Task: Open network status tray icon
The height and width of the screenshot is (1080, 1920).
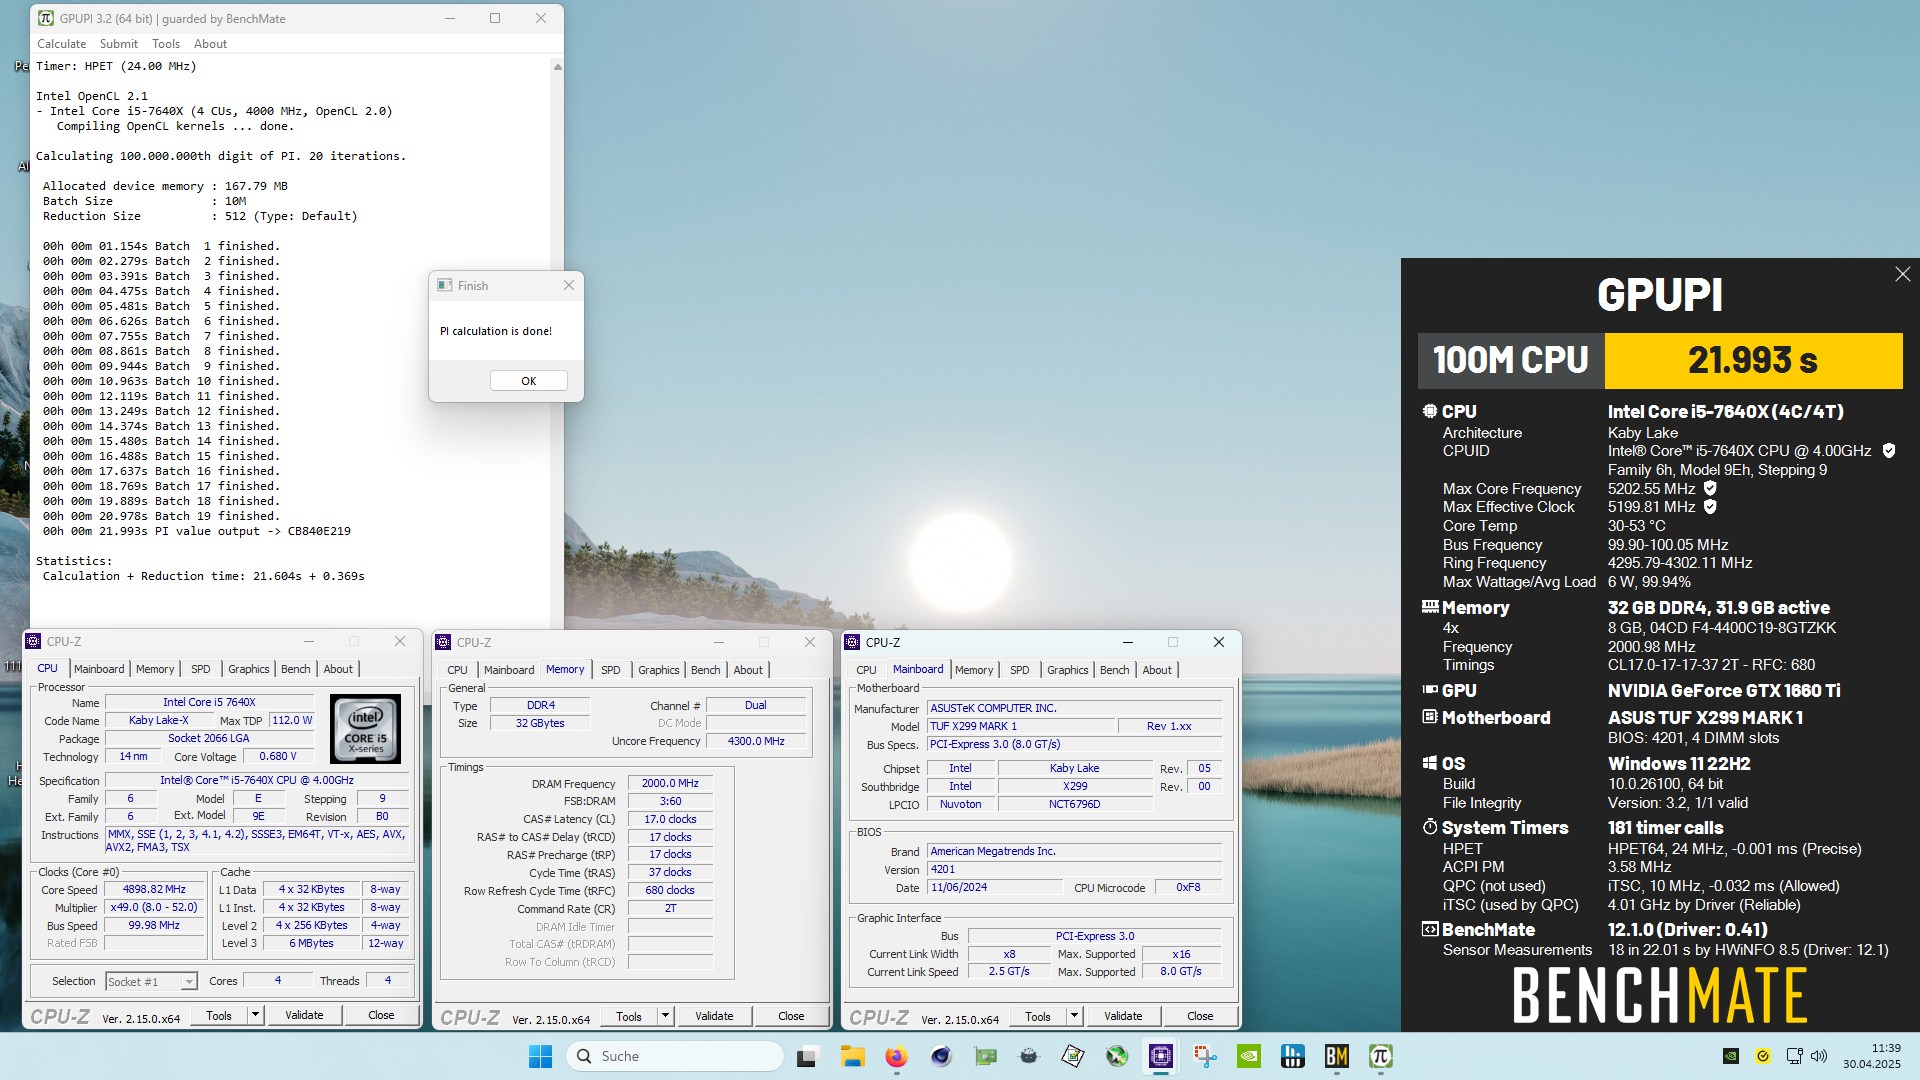Action: coord(1795,1056)
